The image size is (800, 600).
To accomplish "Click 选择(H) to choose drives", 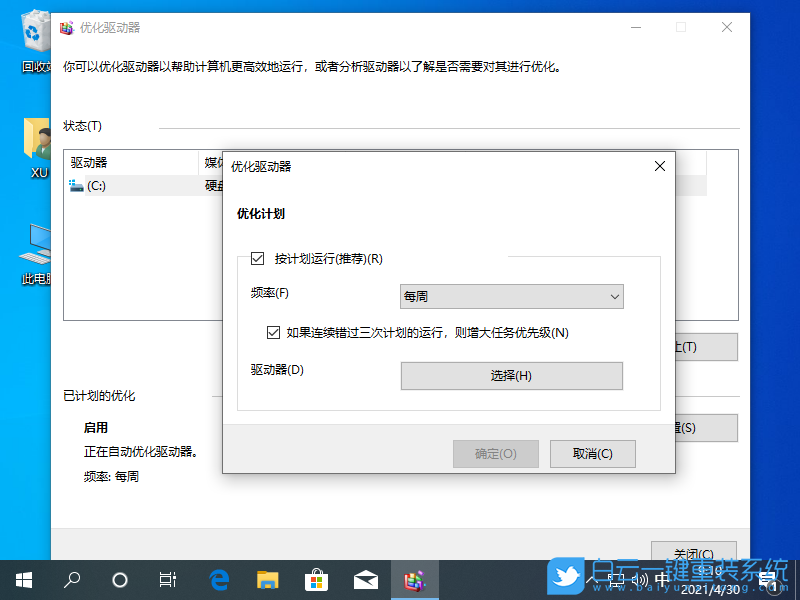I will click(511, 376).
